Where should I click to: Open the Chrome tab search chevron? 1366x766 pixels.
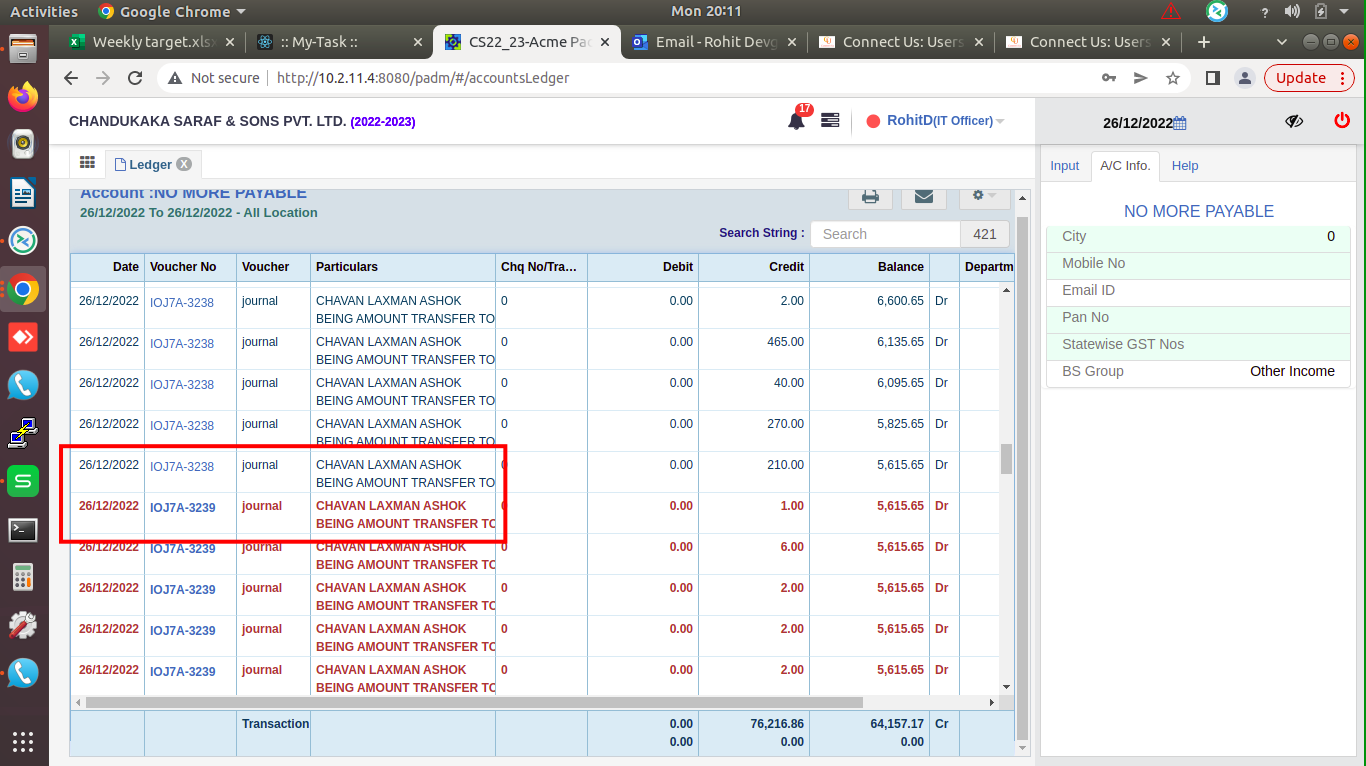[x=1283, y=42]
